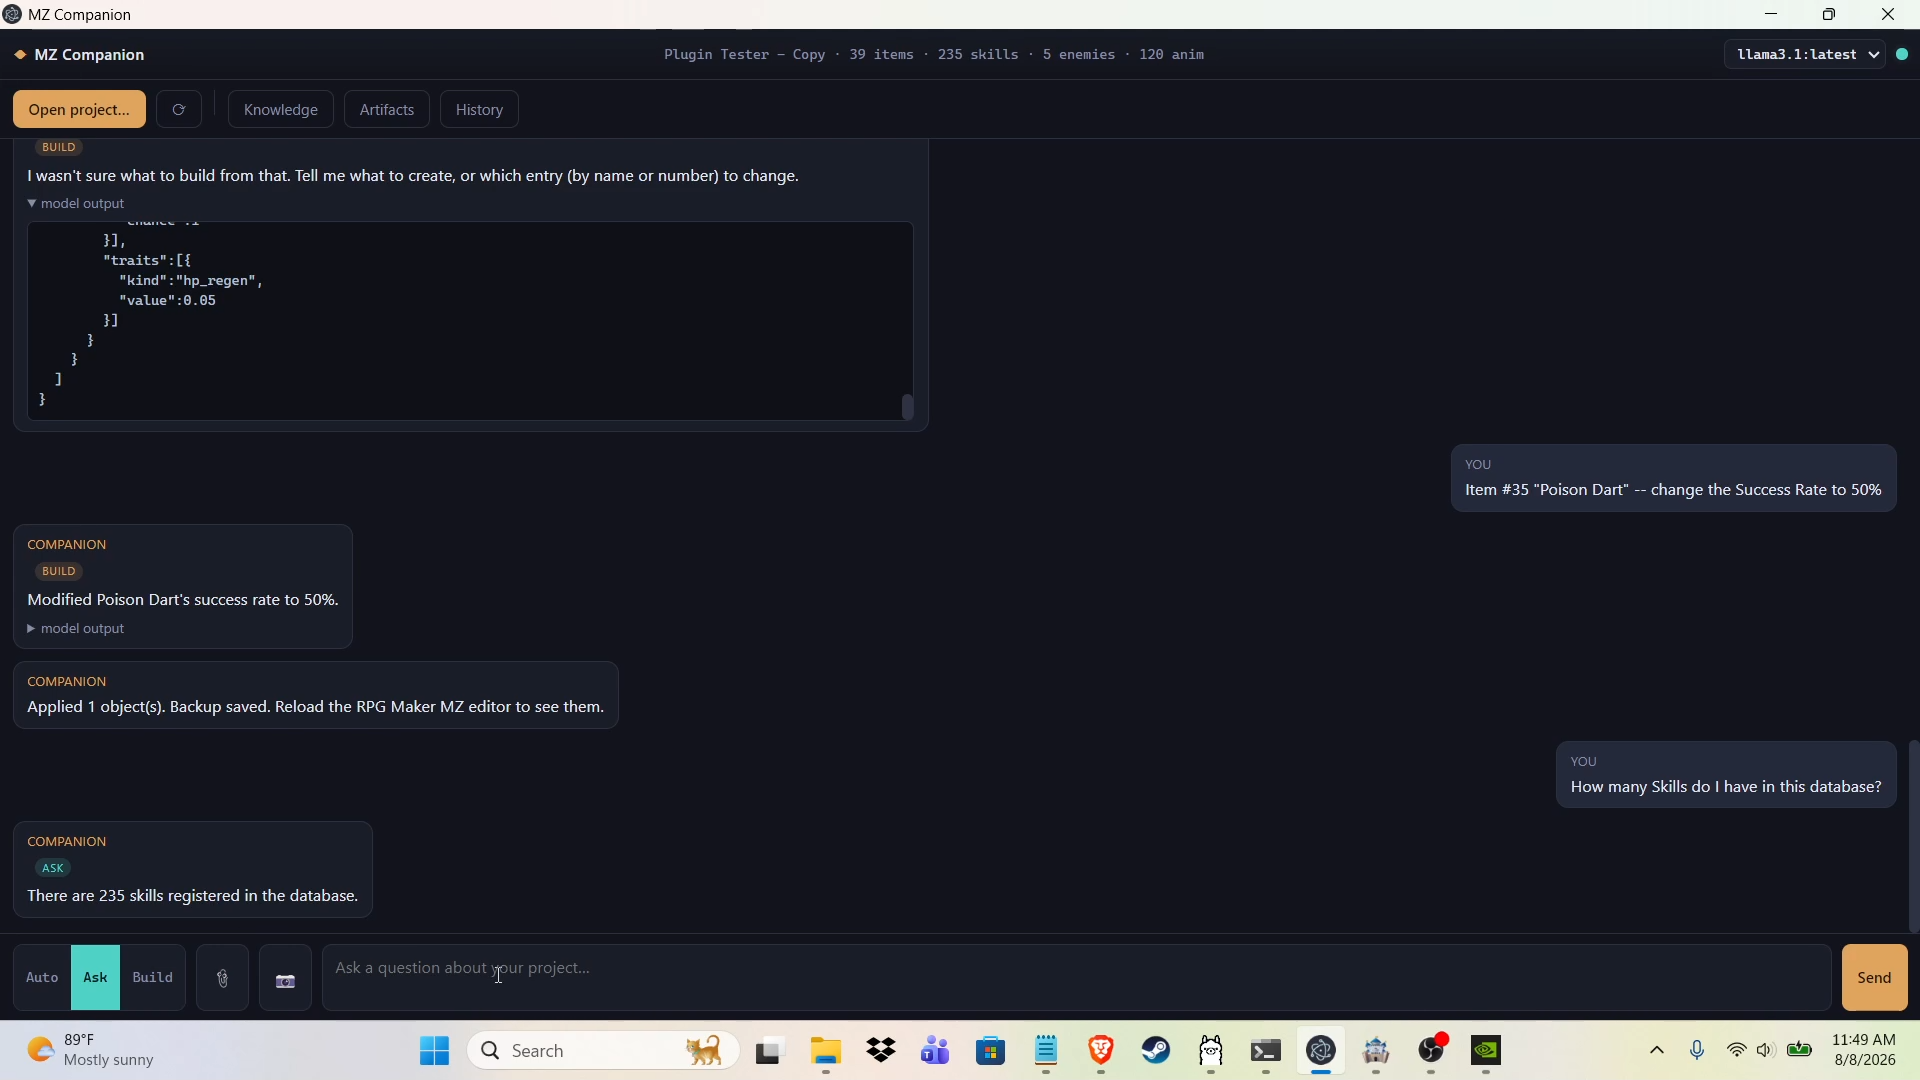Open Dropbox from the taskbar
The height and width of the screenshot is (1080, 1920).
[x=881, y=1051]
